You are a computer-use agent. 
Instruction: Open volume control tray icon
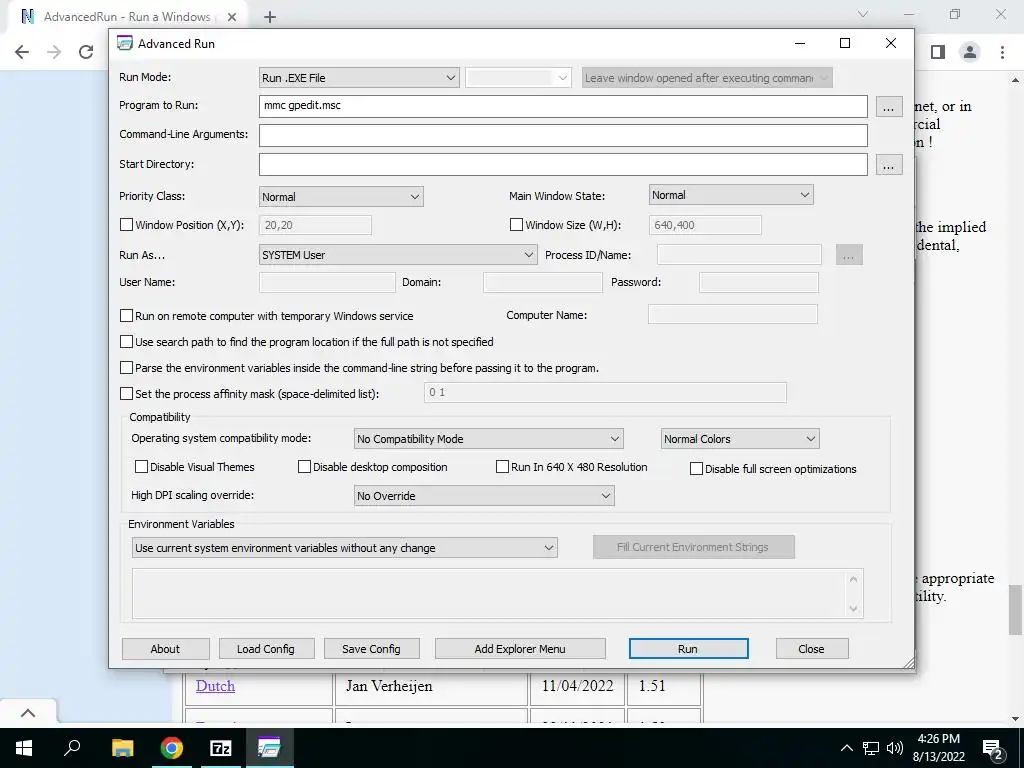pos(895,748)
